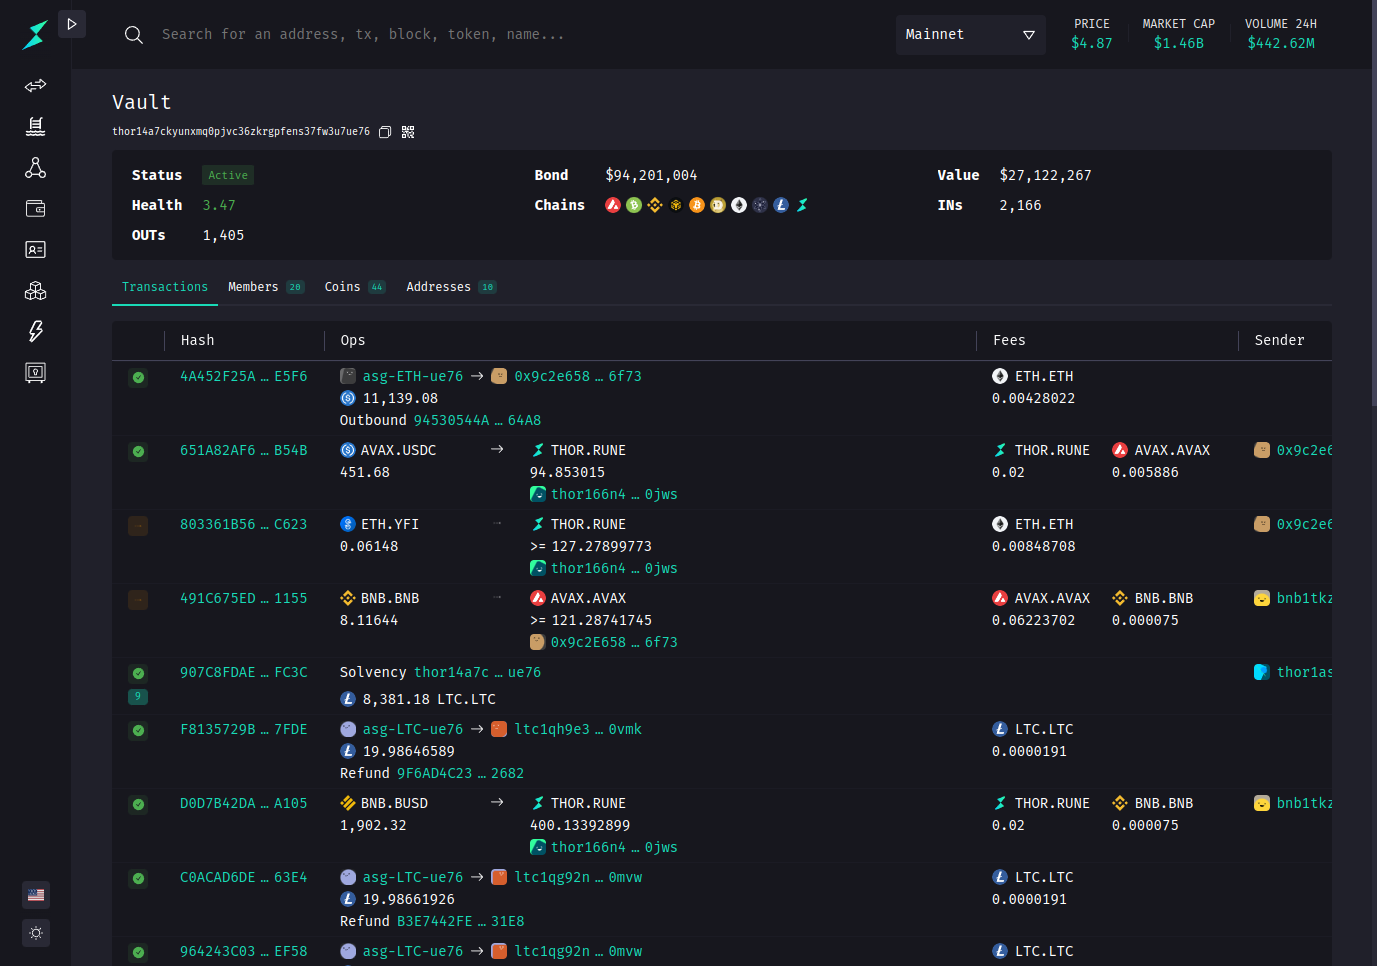This screenshot has height=966, width=1377.
Task: Open transaction hash F8135729B … 7FDE
Action: tap(243, 729)
